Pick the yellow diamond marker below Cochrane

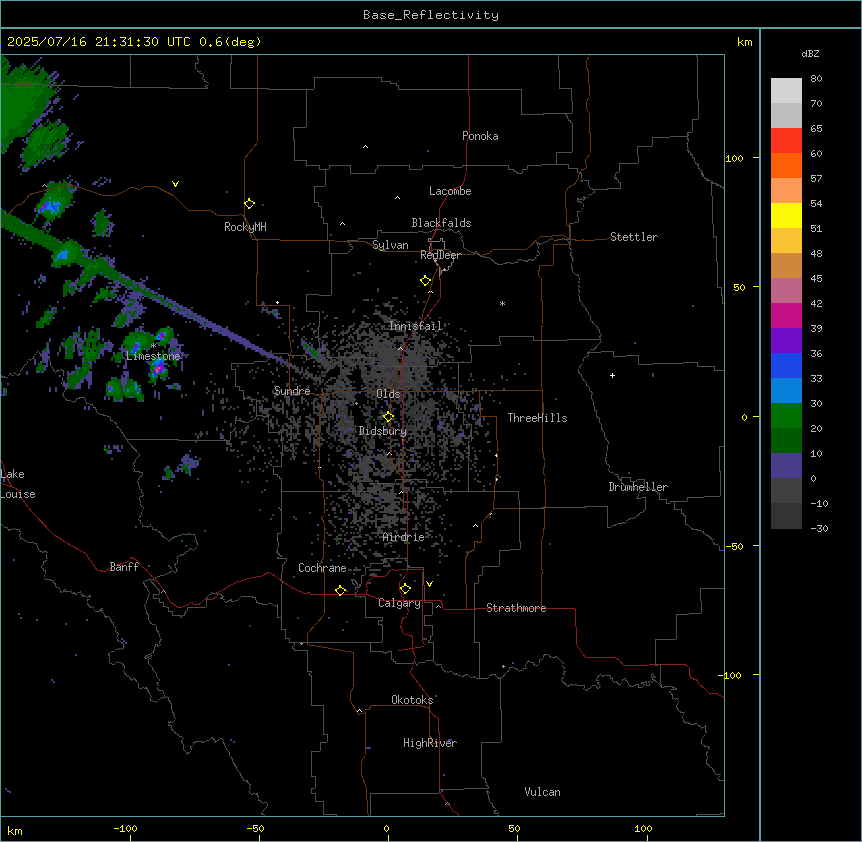pyautogui.click(x=340, y=590)
